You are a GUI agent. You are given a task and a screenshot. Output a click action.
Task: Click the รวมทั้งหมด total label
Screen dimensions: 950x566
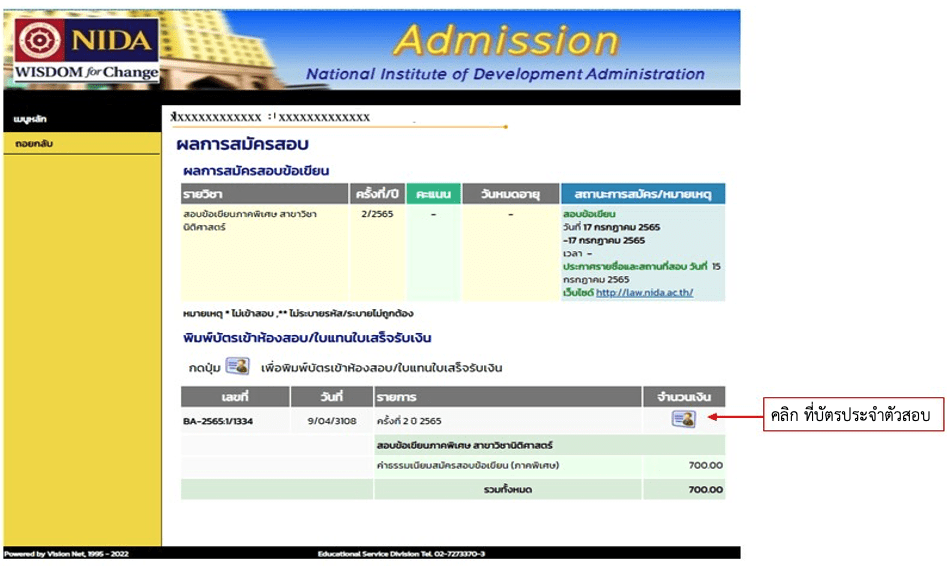click(x=508, y=490)
